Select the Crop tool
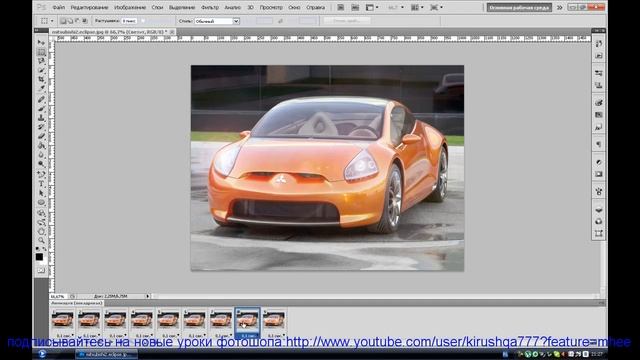This screenshot has height=360, width=640. [41, 79]
